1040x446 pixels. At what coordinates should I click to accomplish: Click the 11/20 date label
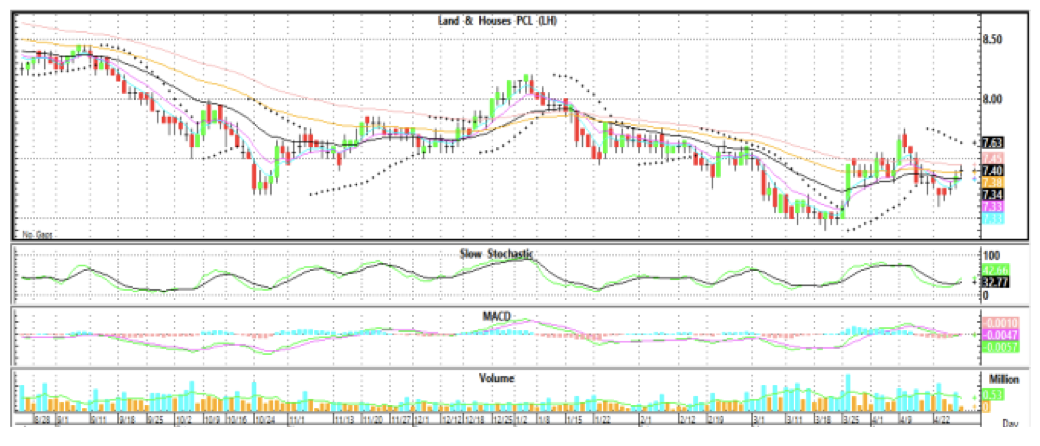tap(373, 419)
